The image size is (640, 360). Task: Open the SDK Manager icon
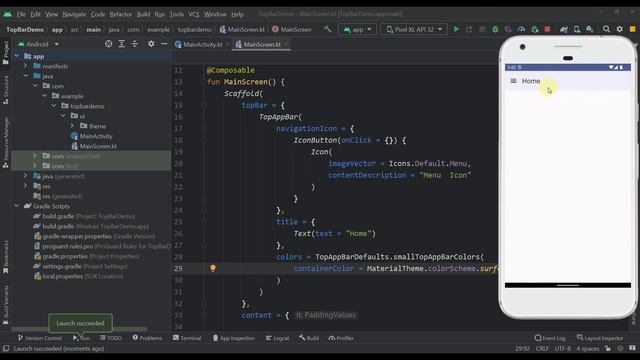pyautogui.click(x=590, y=29)
